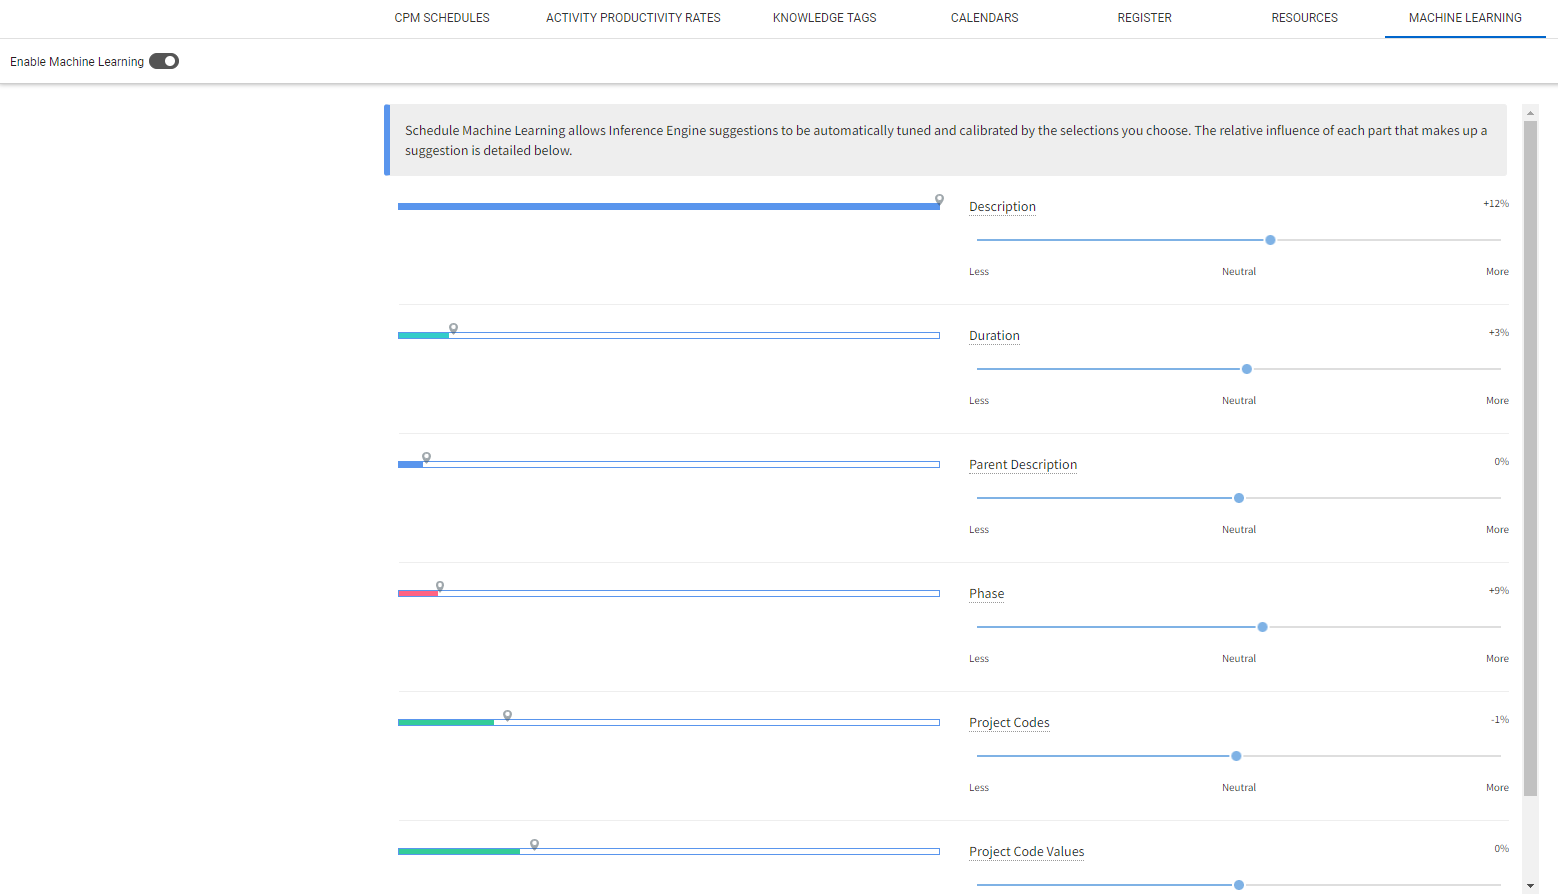1558x894 pixels.
Task: Click the Project Codes bar pin marker
Action: (x=507, y=715)
